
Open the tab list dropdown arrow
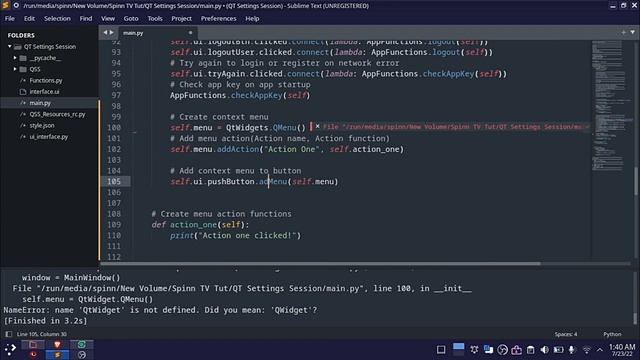632,32
